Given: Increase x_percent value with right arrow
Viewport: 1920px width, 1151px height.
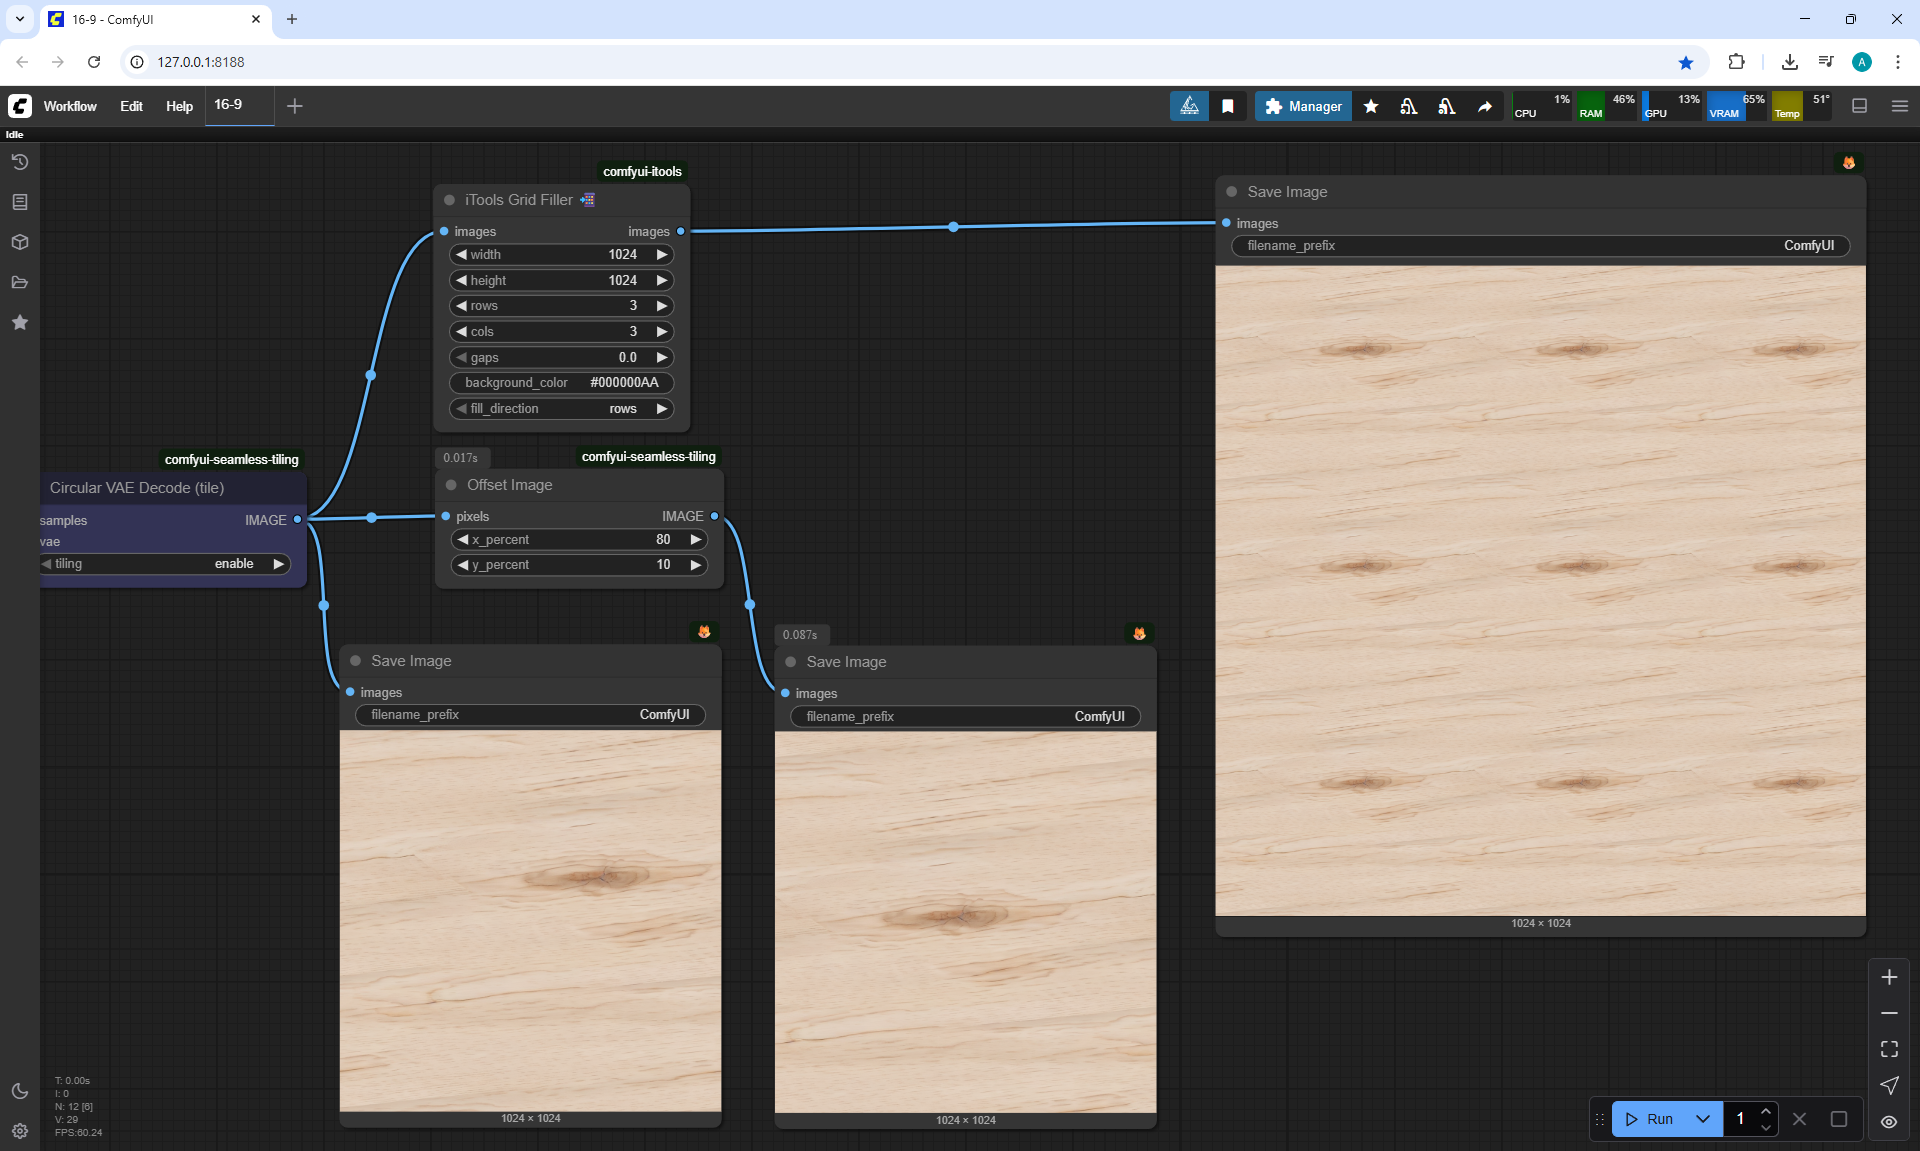Looking at the screenshot, I should (x=695, y=540).
